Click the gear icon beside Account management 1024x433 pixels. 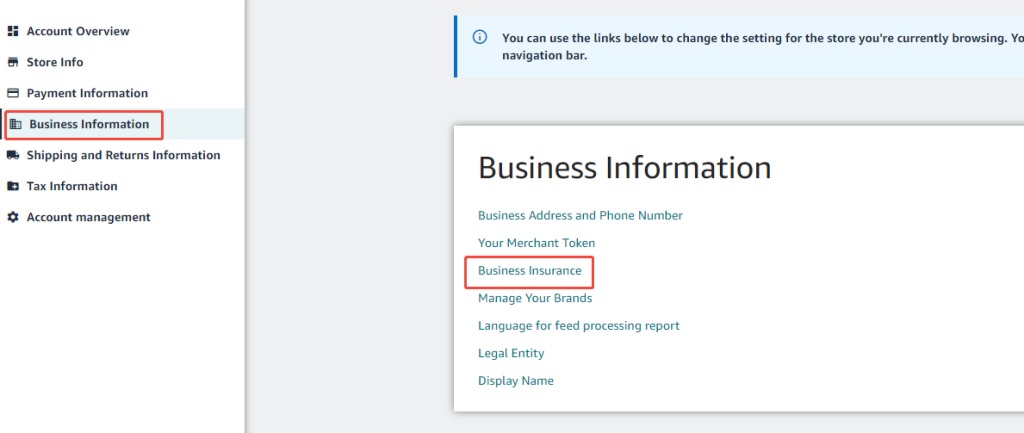coord(13,217)
